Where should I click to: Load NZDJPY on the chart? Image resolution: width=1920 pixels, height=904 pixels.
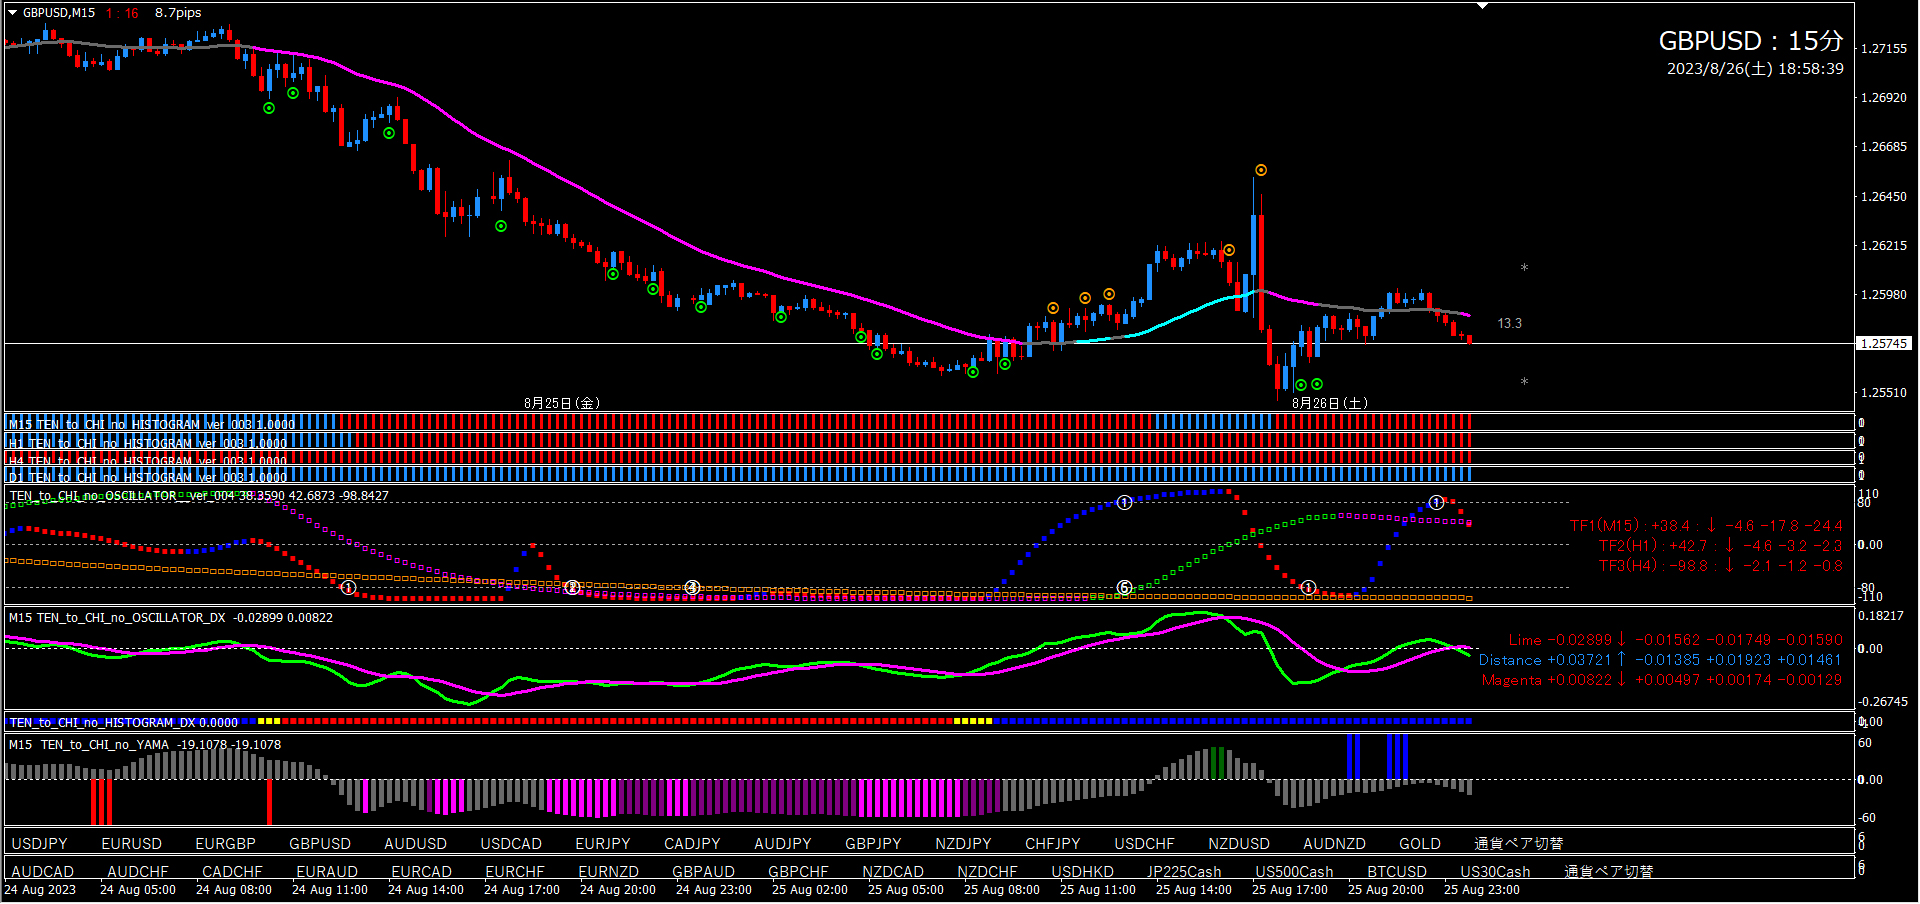963,844
